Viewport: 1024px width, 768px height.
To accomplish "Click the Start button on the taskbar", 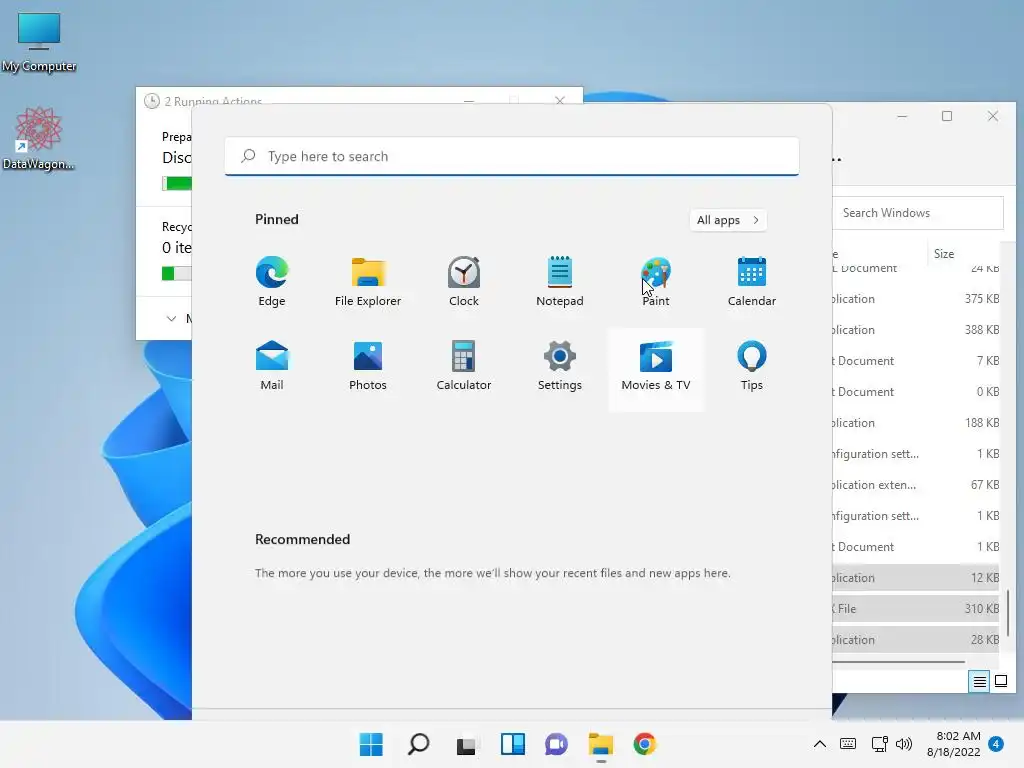I will coord(371,744).
